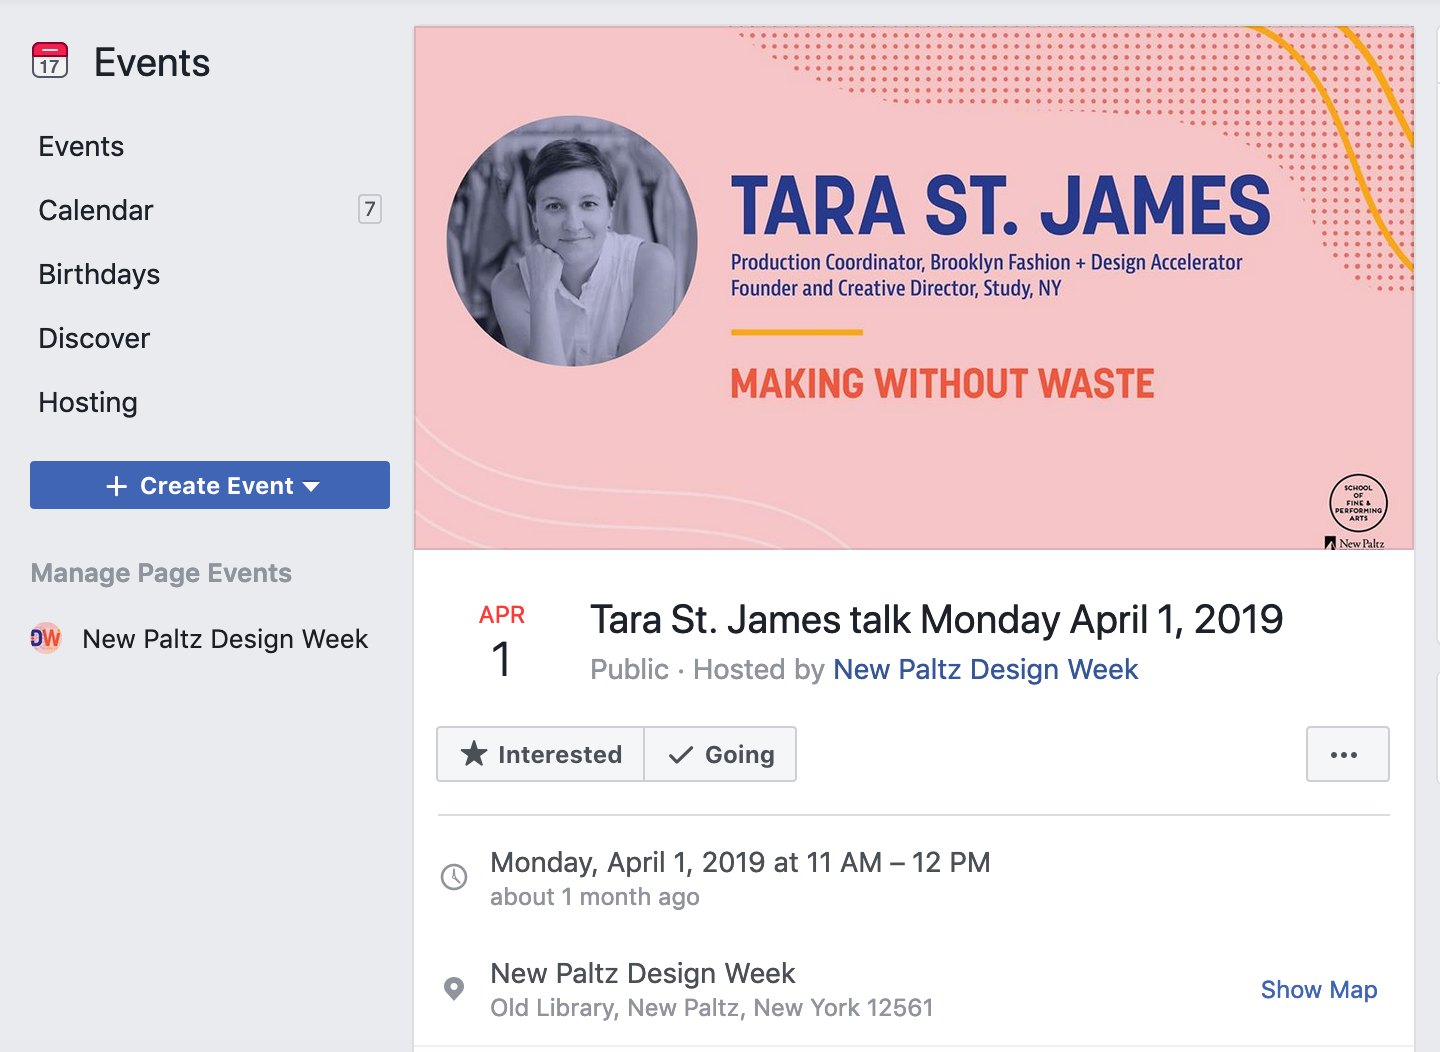Click the Show Map link

point(1319,990)
